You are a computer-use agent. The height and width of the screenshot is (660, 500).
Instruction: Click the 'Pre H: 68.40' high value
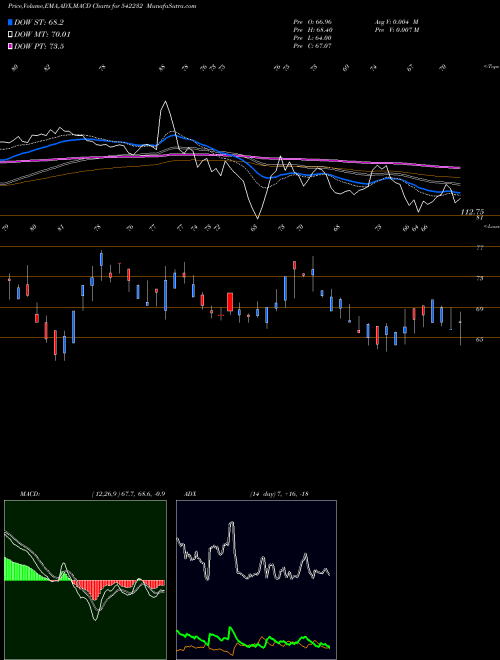coord(313,30)
